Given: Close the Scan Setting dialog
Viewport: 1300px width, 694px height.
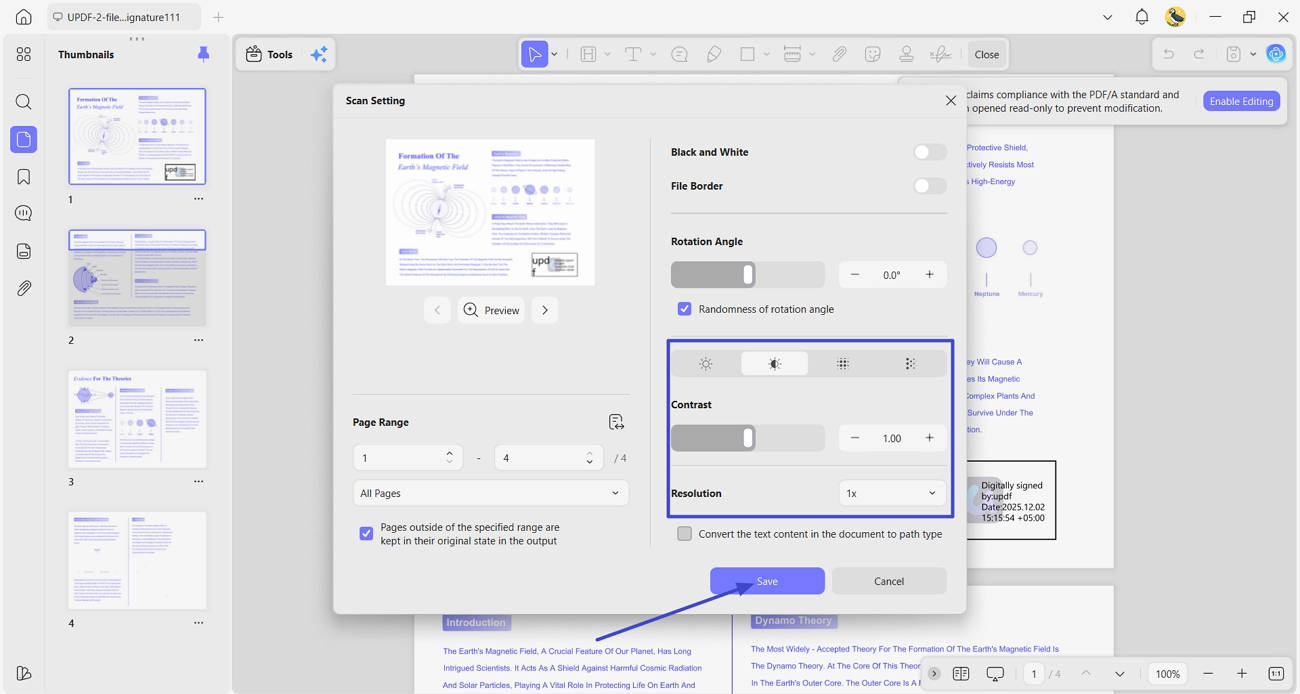Looking at the screenshot, I should pos(950,100).
